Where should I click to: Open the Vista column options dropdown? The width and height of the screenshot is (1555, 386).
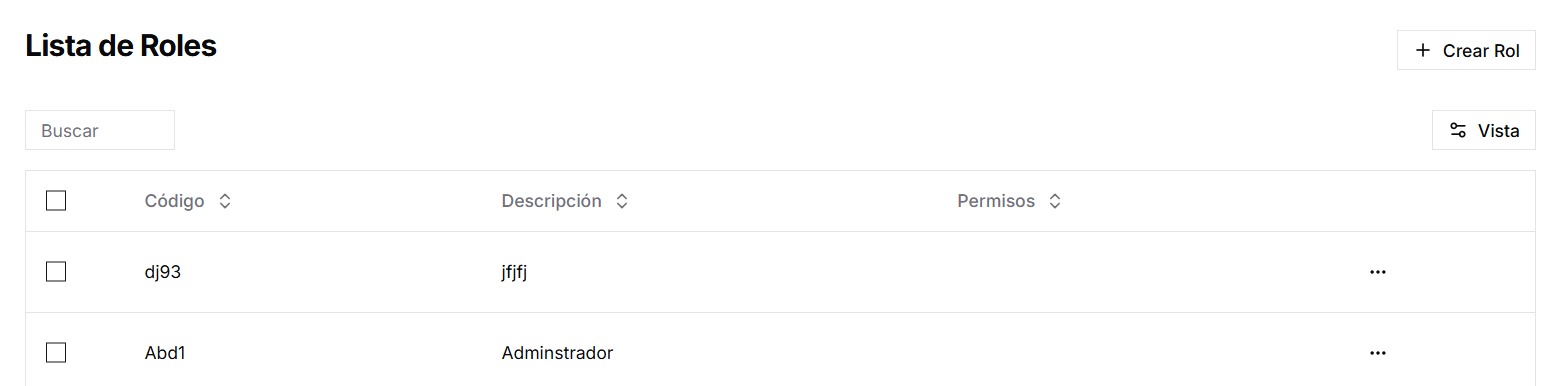[x=1484, y=130]
